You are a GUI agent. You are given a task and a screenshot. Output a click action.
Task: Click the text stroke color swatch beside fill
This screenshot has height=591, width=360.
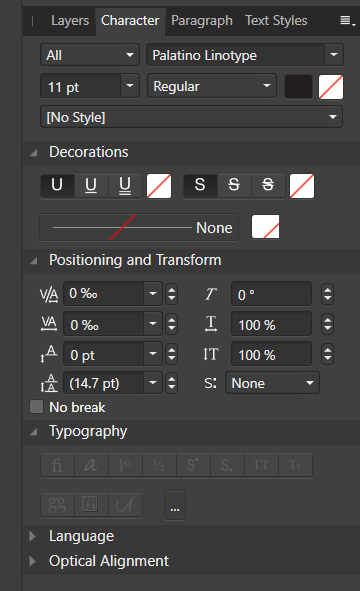point(331,87)
